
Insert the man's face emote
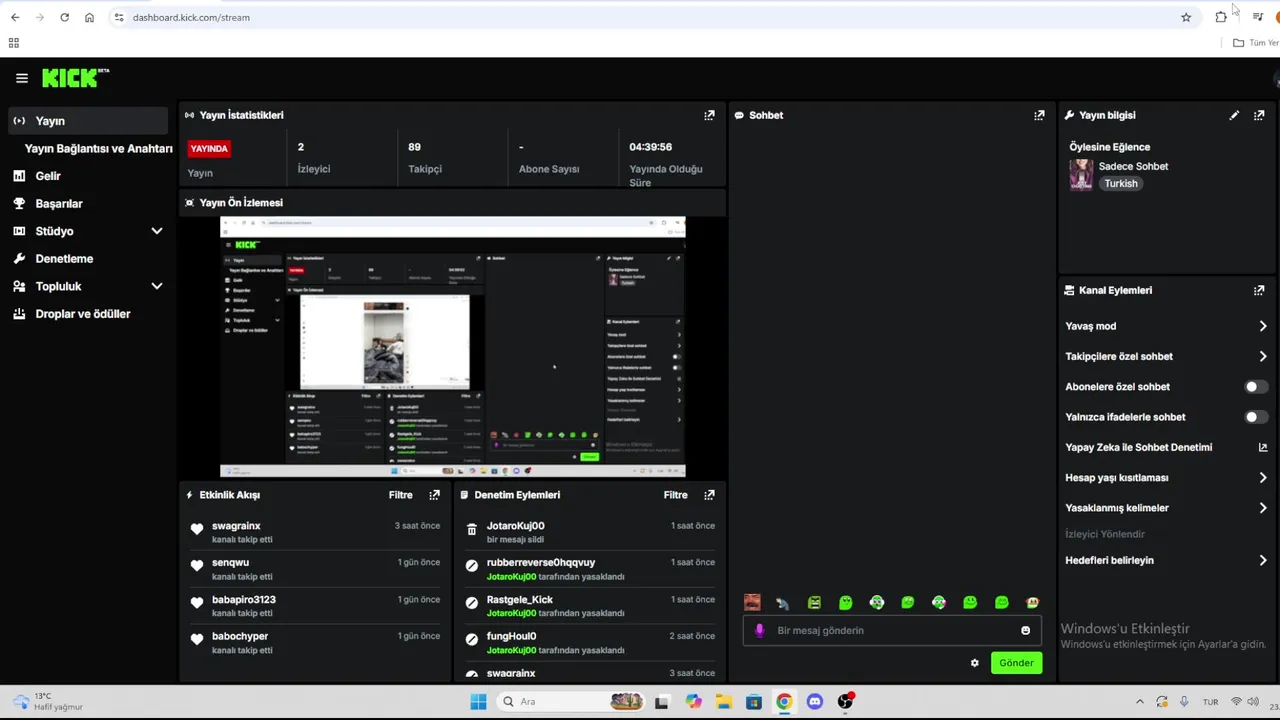pyautogui.click(x=752, y=602)
